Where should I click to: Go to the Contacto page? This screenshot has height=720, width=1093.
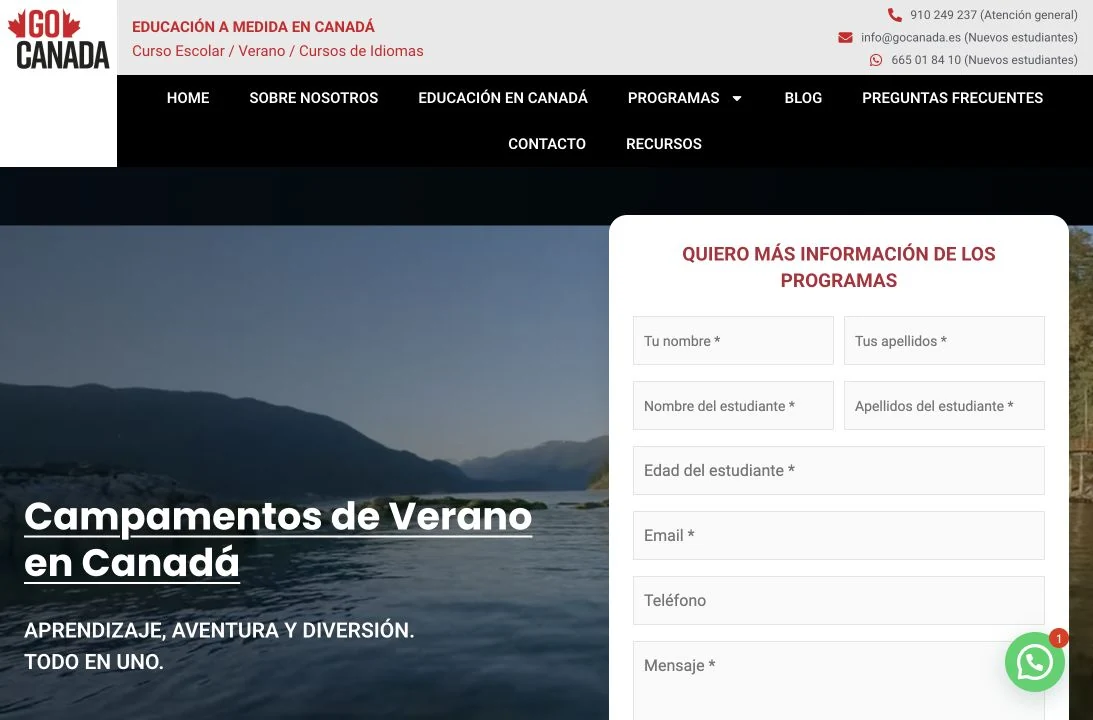(x=546, y=144)
